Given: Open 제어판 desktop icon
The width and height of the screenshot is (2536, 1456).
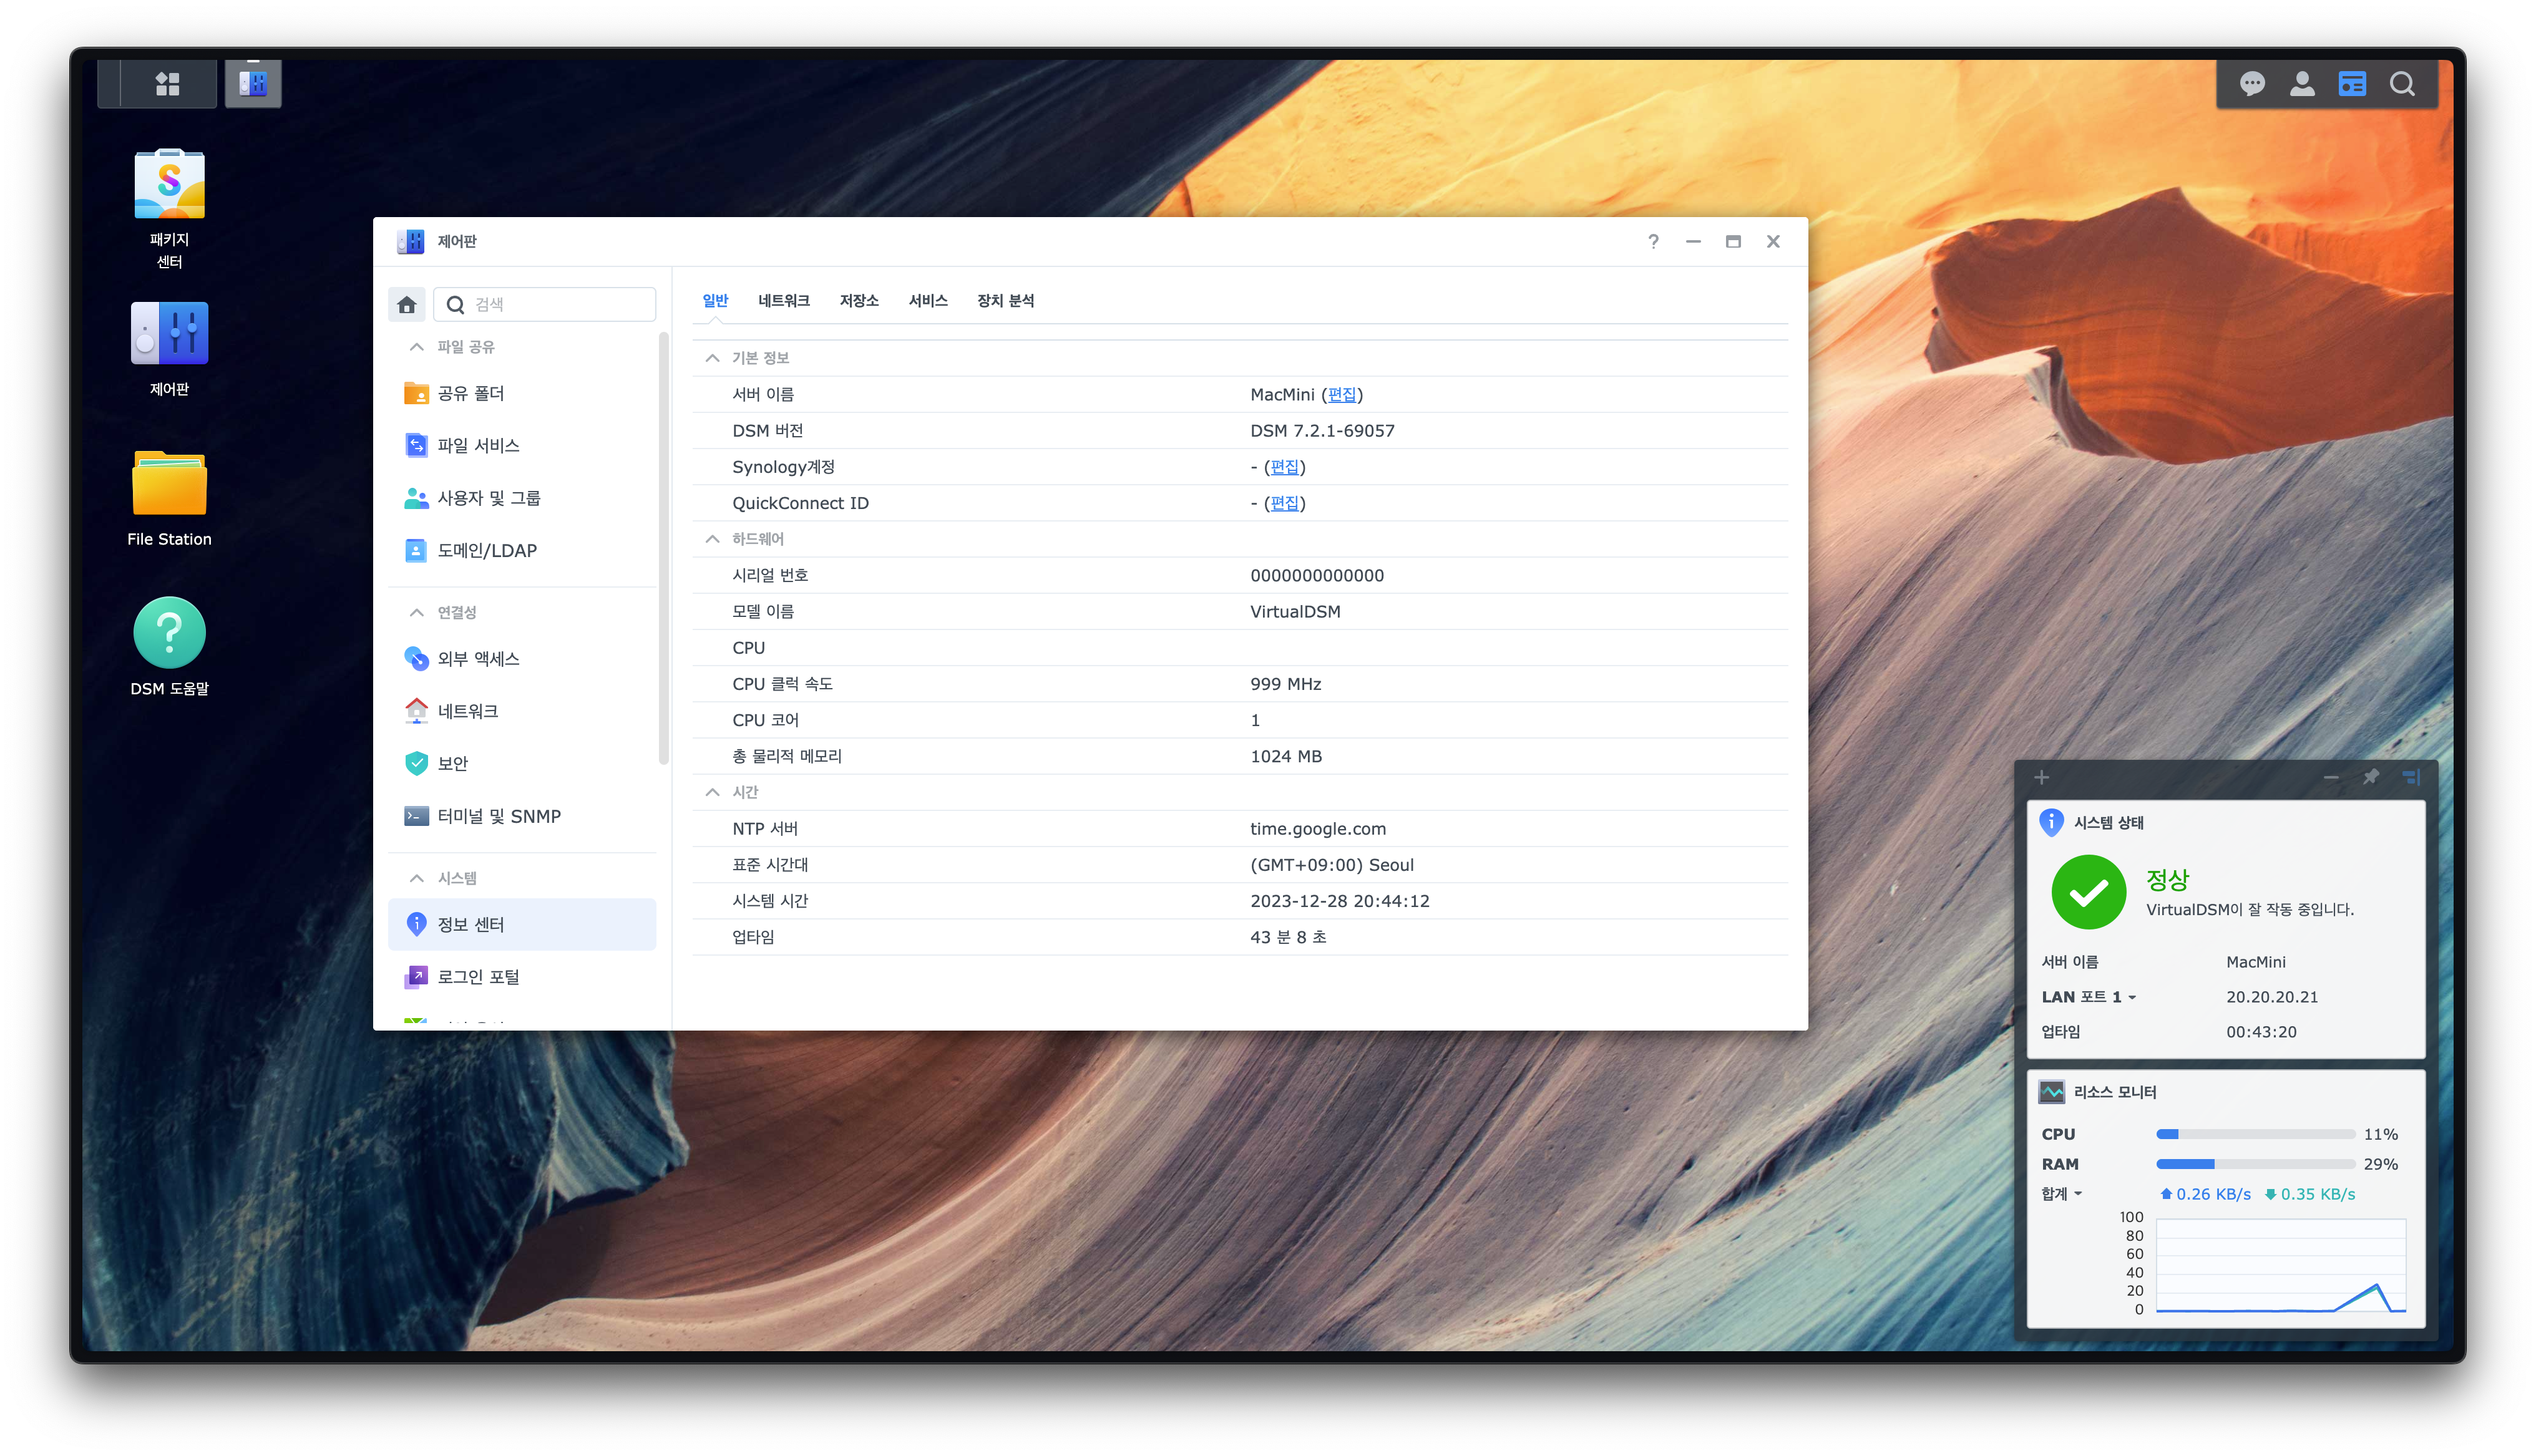Looking at the screenshot, I should (x=169, y=349).
